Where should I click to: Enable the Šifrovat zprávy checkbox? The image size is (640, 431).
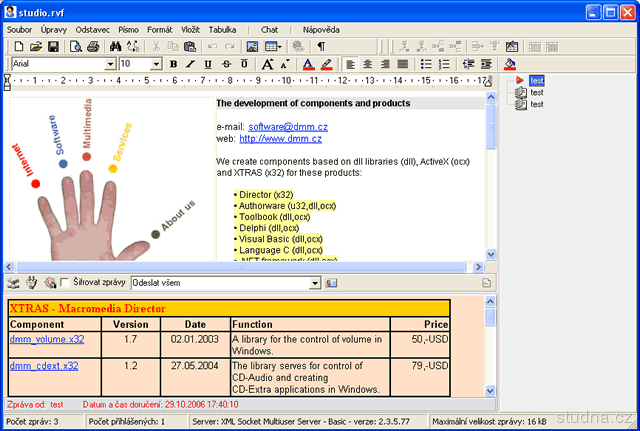tap(65, 283)
